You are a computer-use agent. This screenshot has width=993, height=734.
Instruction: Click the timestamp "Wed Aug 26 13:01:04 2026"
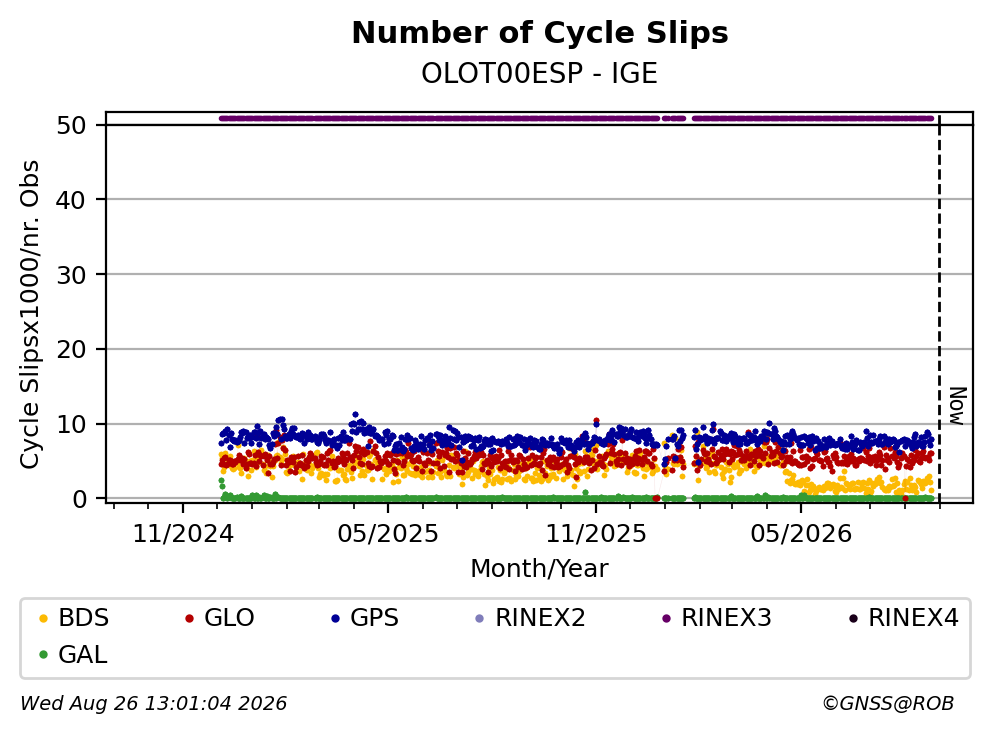[153, 704]
